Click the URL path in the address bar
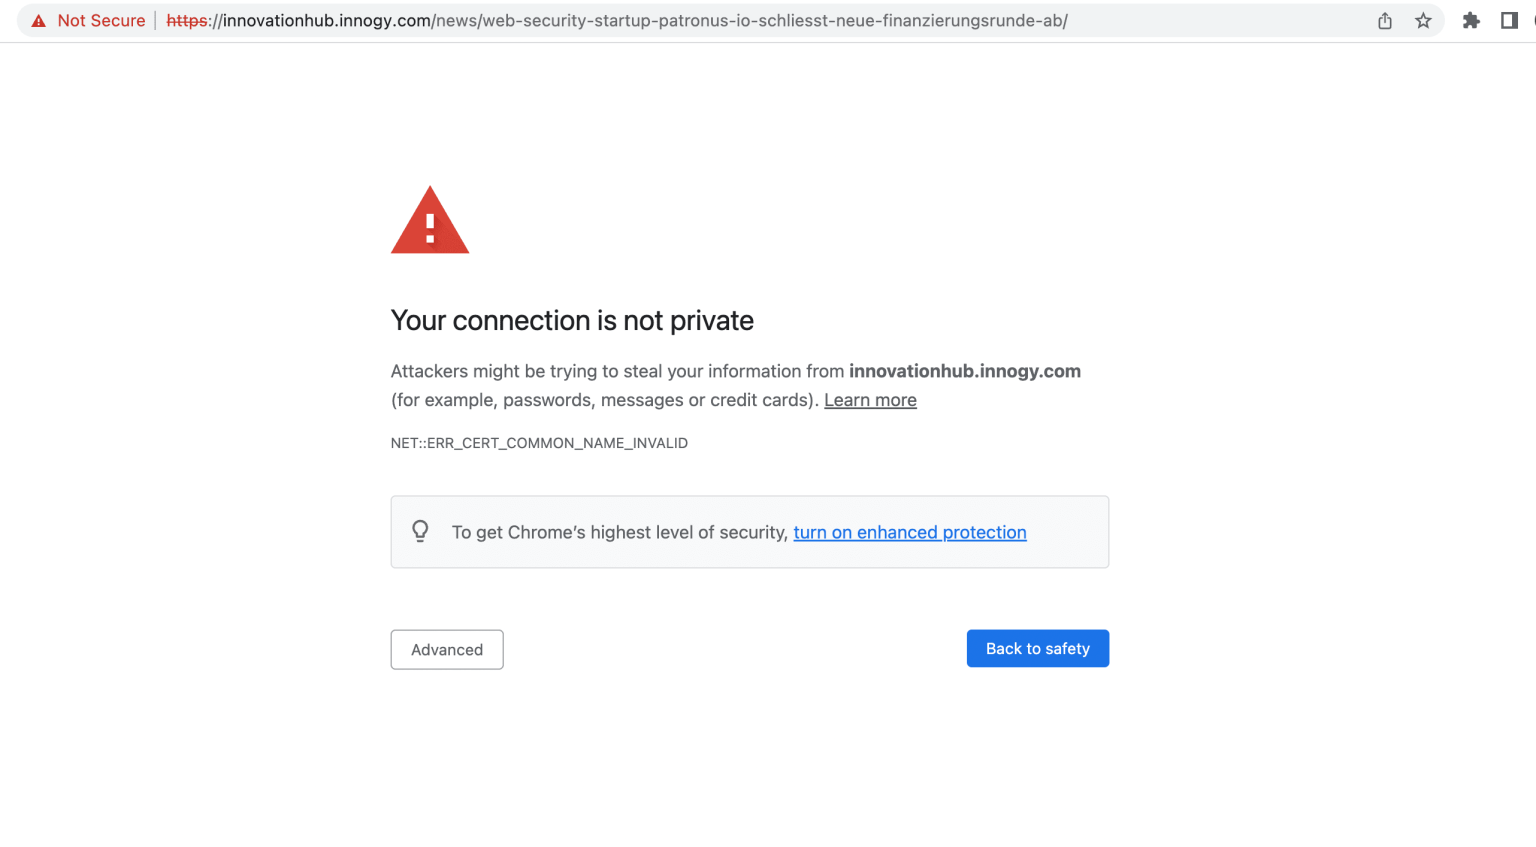The width and height of the screenshot is (1536, 847). pos(750,21)
